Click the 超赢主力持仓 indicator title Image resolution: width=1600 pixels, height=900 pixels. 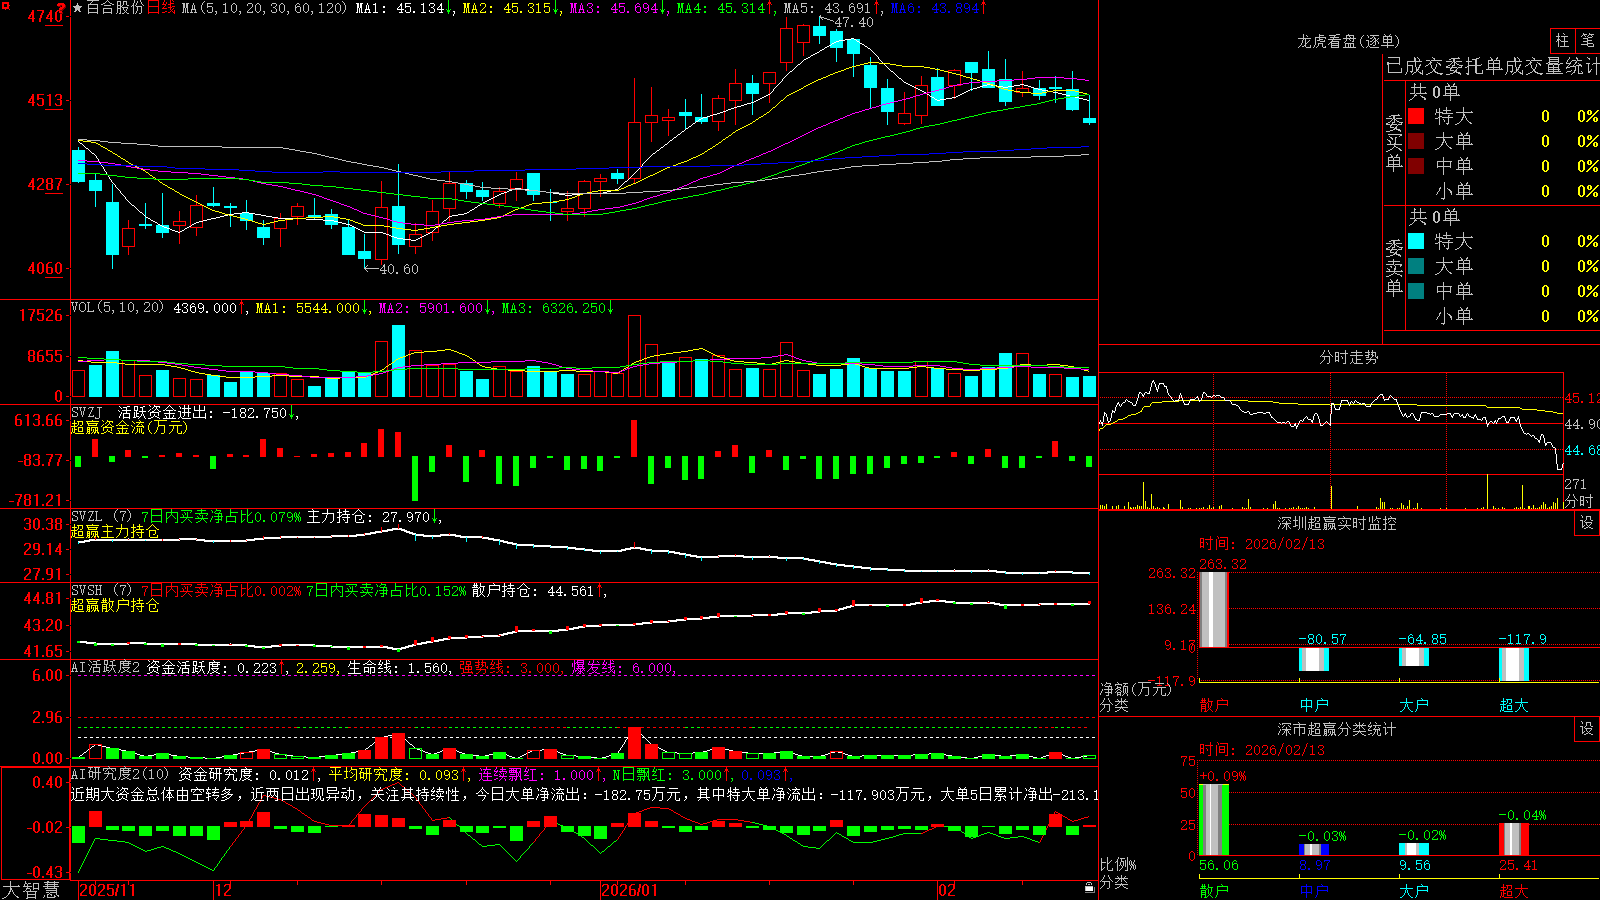(x=115, y=531)
